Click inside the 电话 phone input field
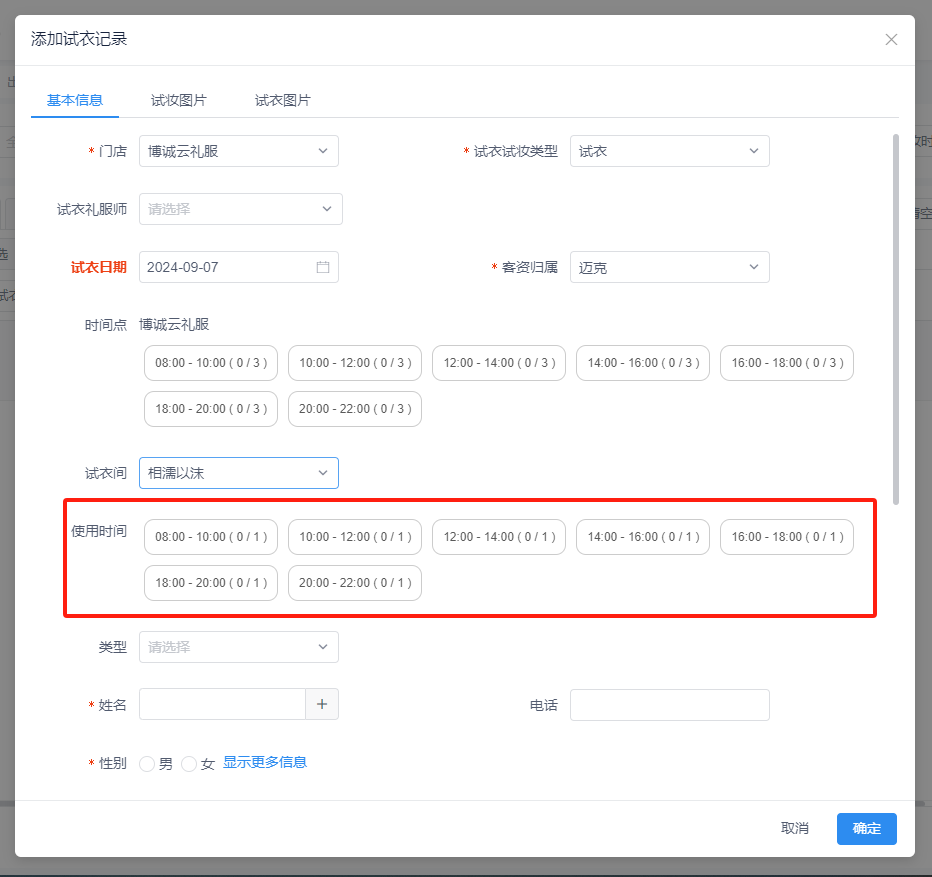Viewport: 932px width, 877px height. 669,704
